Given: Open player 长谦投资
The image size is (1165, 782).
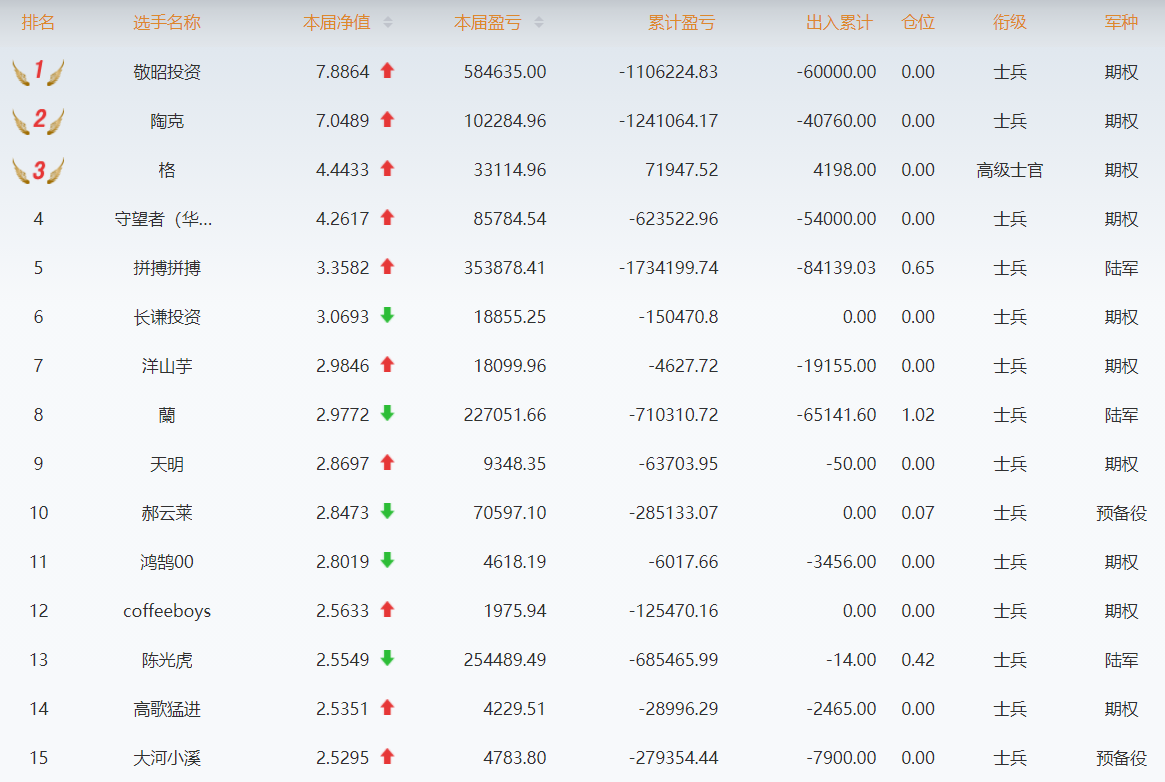Looking at the screenshot, I should point(167,317).
